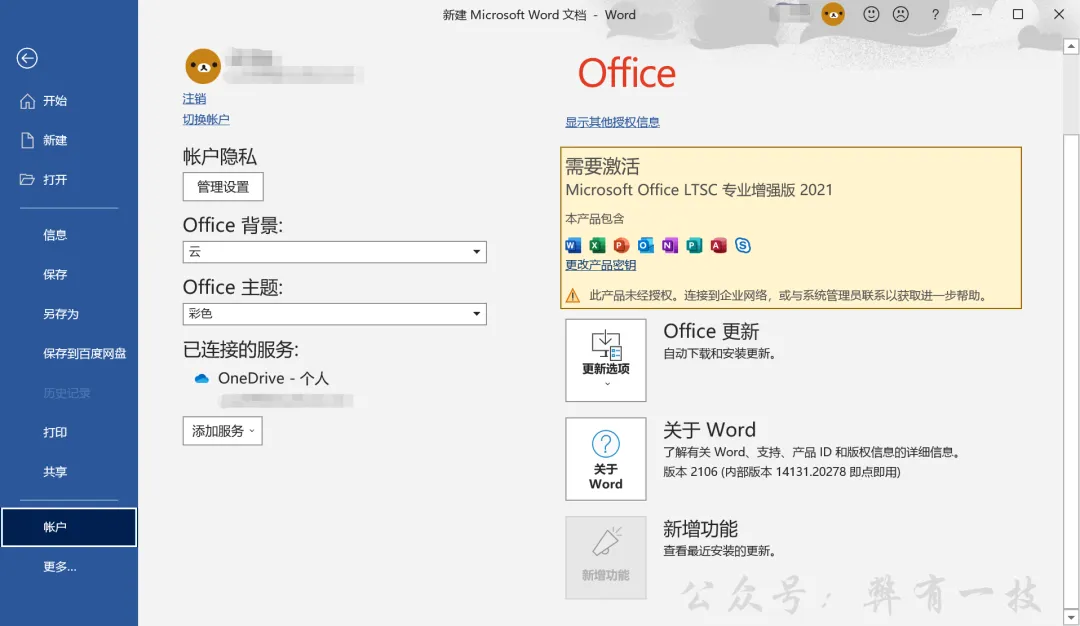The height and width of the screenshot is (626, 1080).
Task: Click the 新增功能 button
Action: click(606, 558)
